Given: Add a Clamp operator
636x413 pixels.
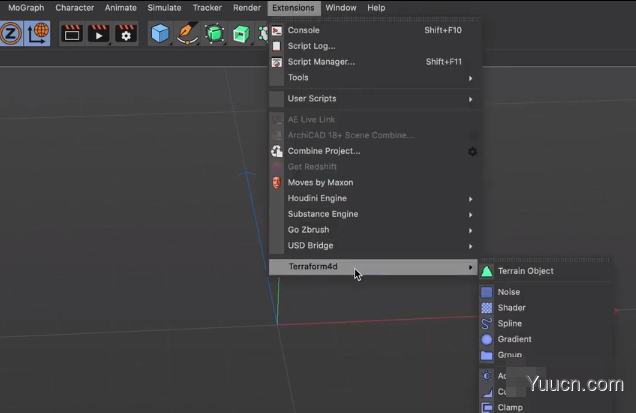Looking at the screenshot, I should coord(545,407).
